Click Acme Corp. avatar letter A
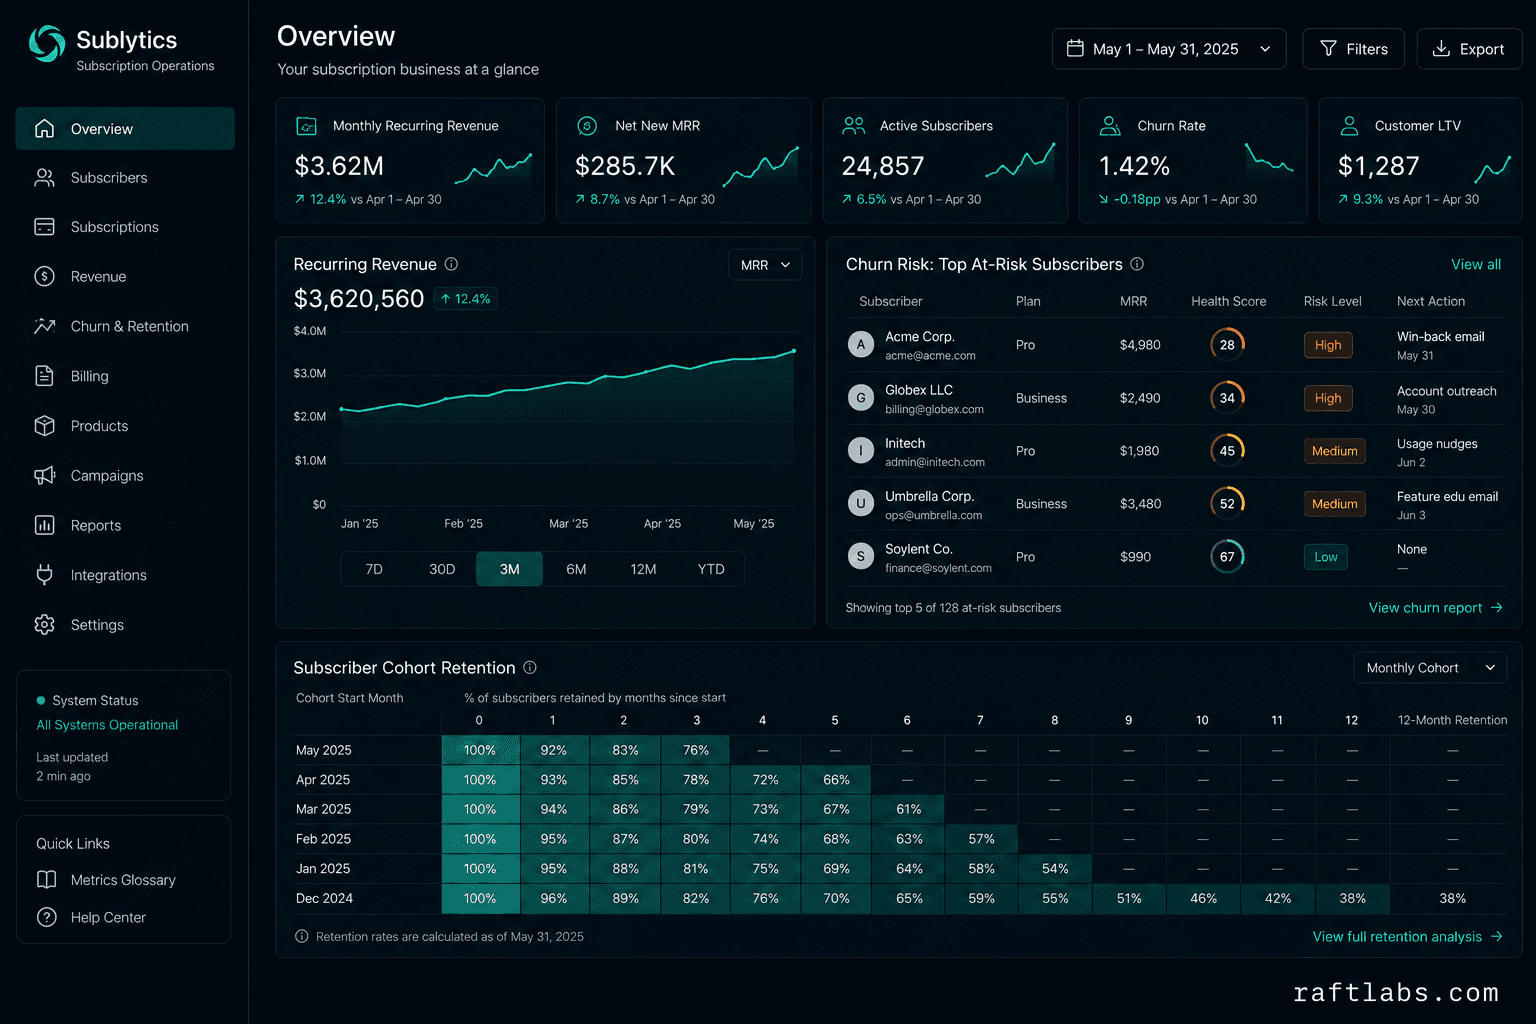 coord(861,345)
